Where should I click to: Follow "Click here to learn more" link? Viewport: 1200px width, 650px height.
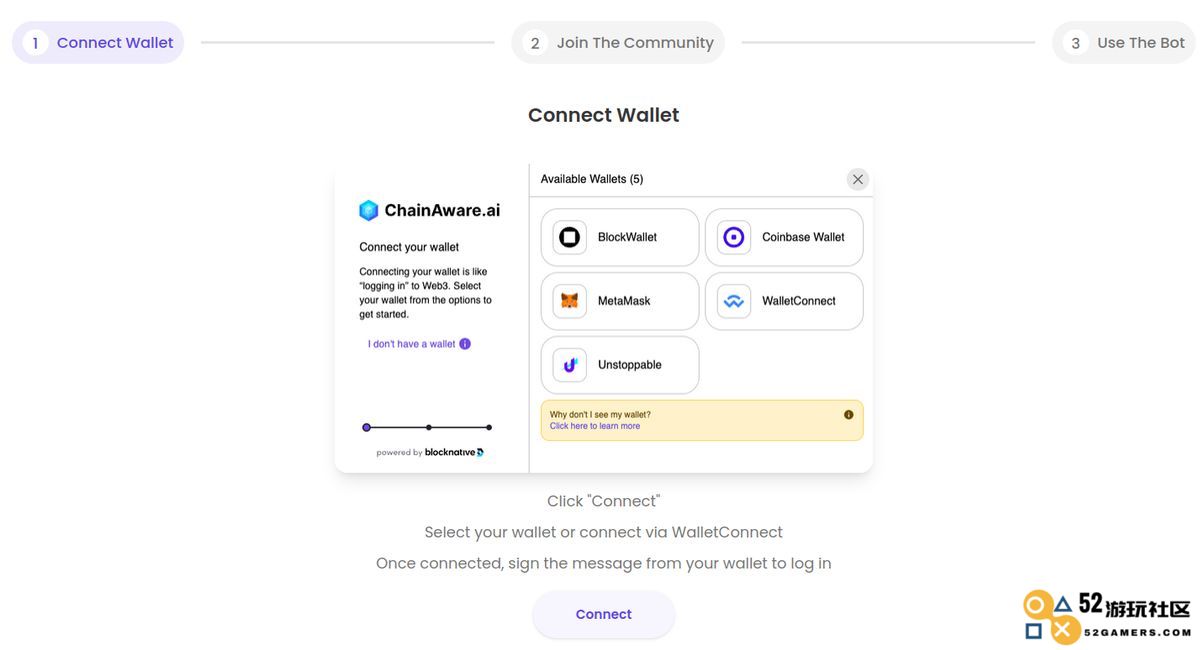[x=595, y=426]
